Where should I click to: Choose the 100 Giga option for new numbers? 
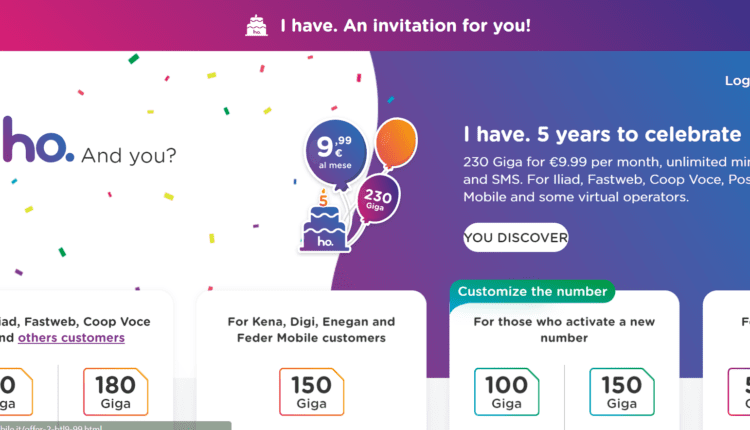pyautogui.click(x=506, y=392)
